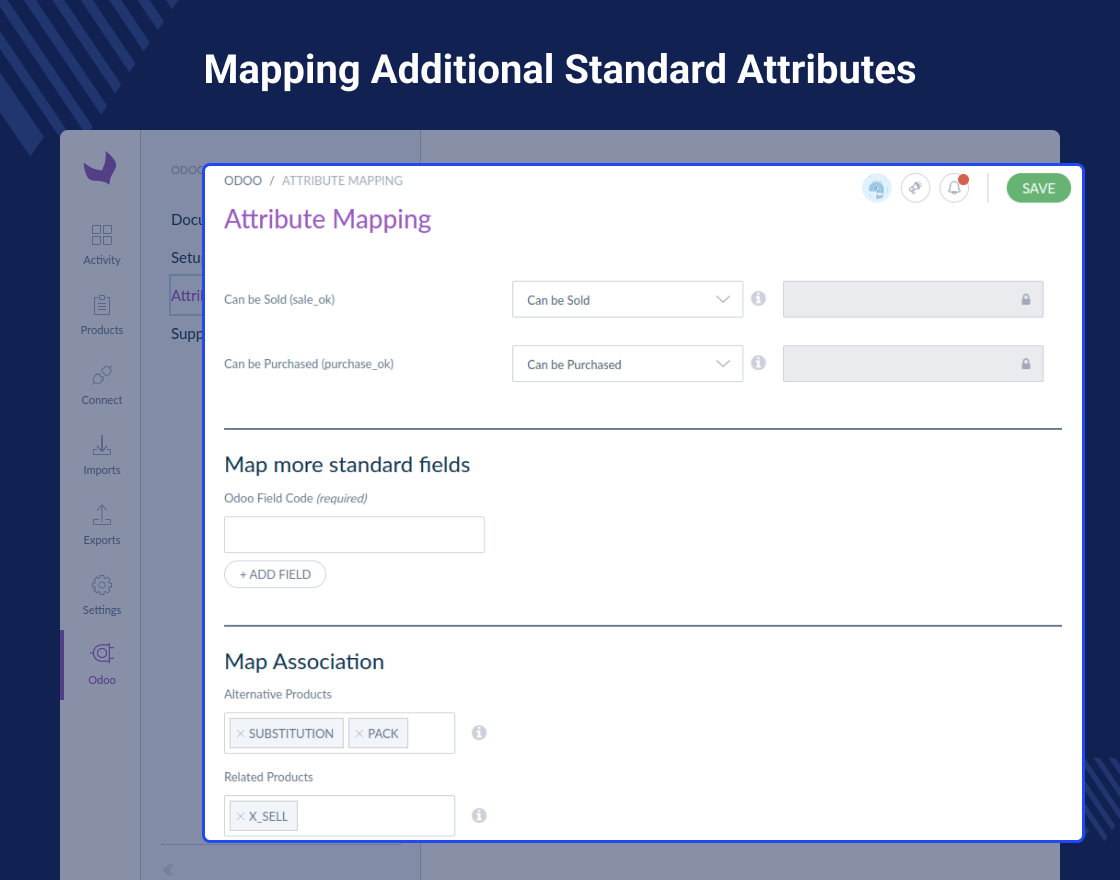1120x880 pixels.
Task: Click the Attribute Mapping page title
Action: [328, 219]
